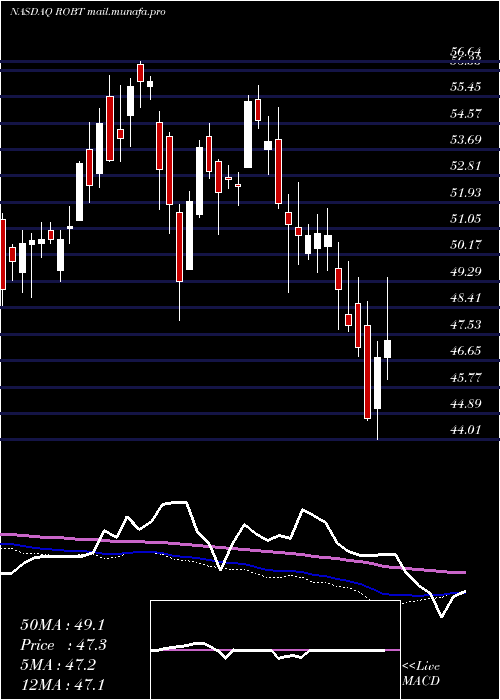Click the '50MA : 49.1' readout
Screen dimensions: 500x700
63,625
